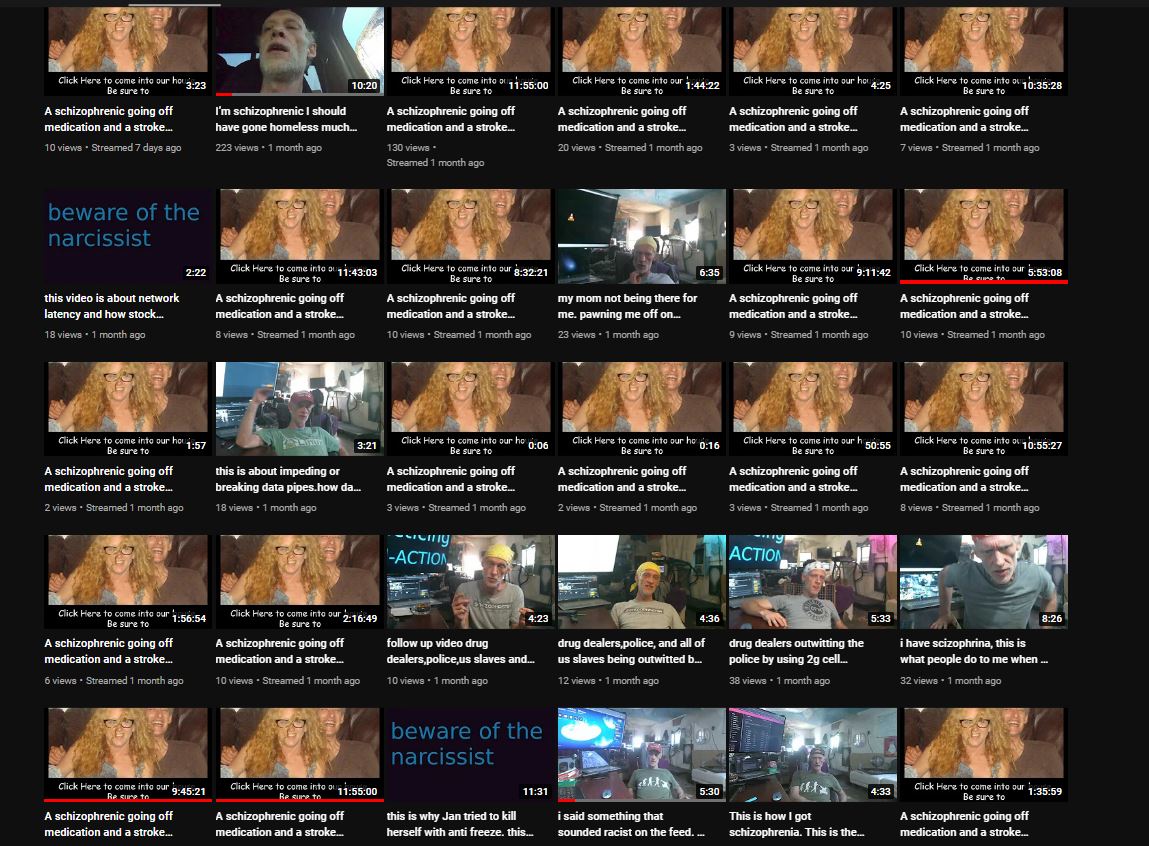
Task: Play the 4:33 video thumbnail
Action: pyautogui.click(x=812, y=754)
